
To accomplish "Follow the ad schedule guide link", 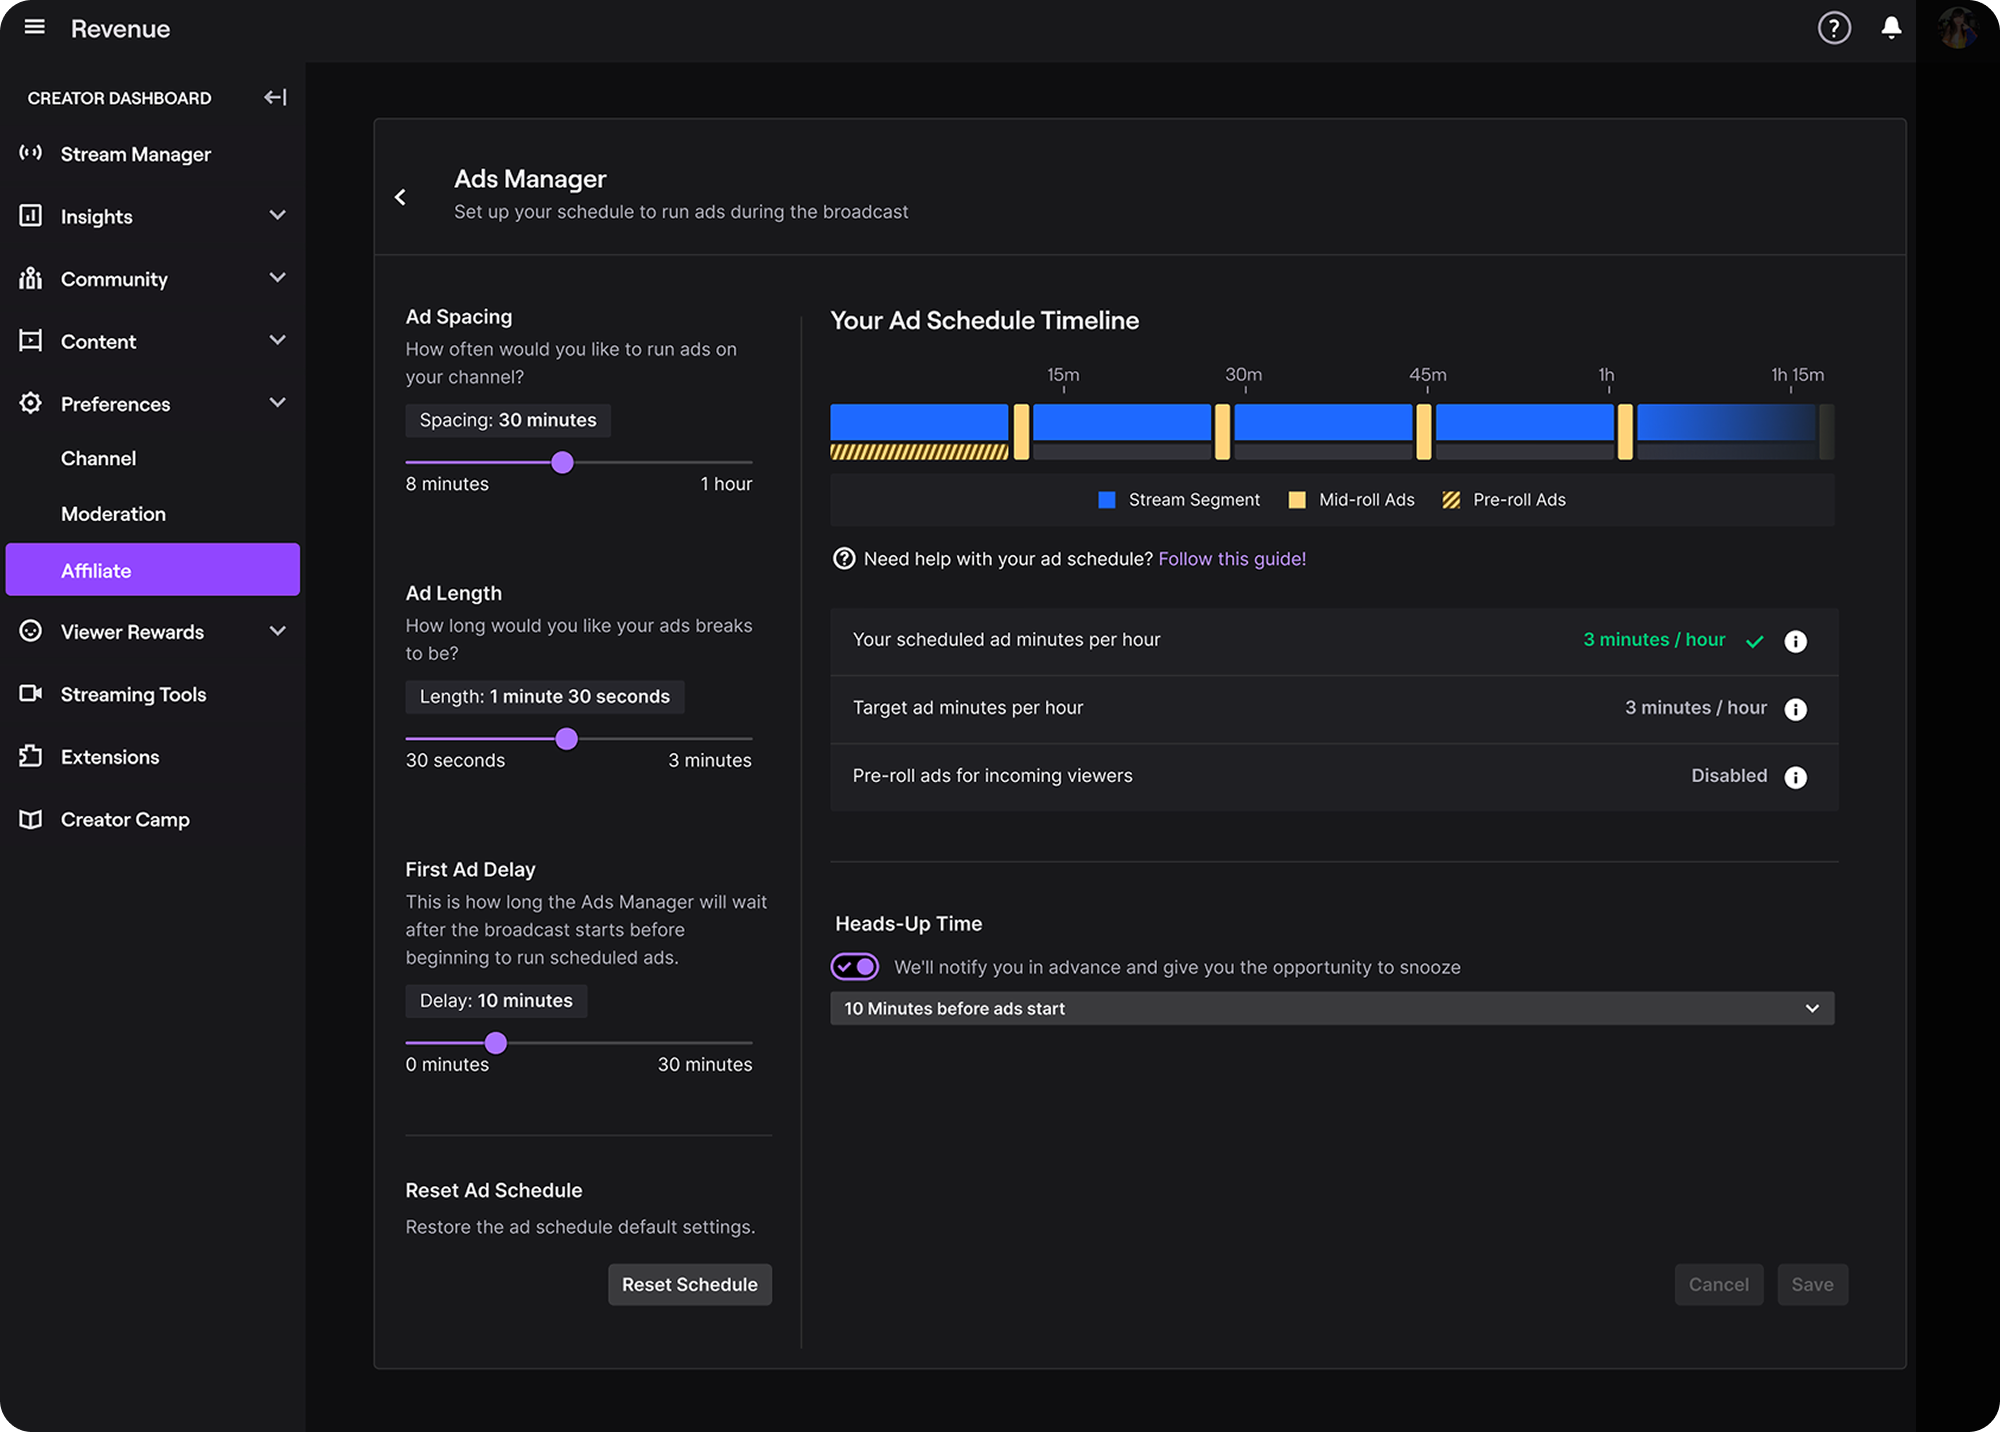I will tap(1232, 559).
